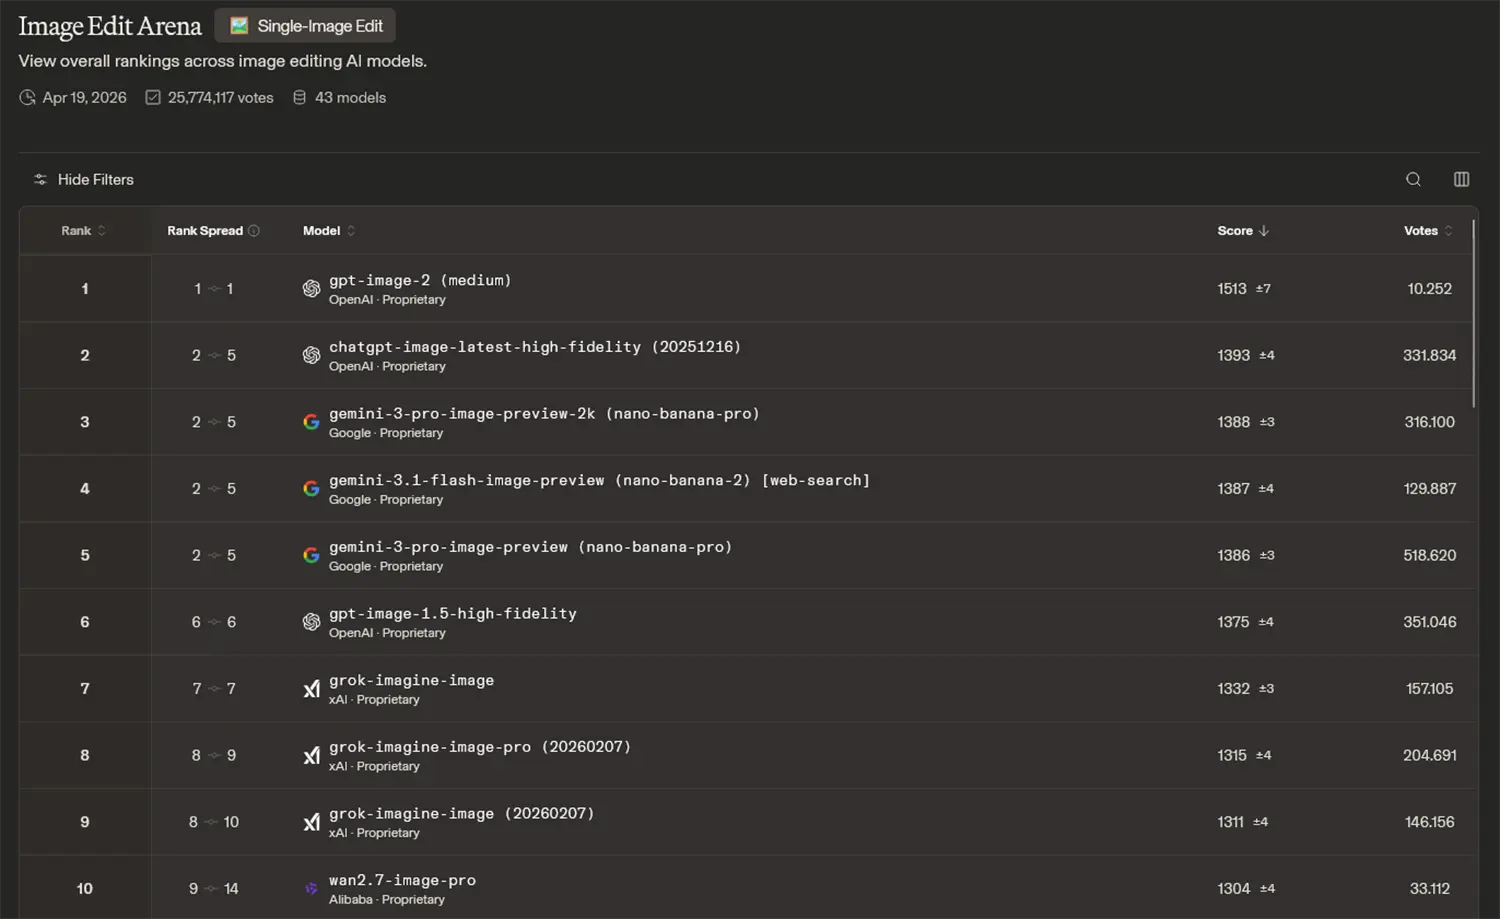
Task: Click the Image Edit Arena heading
Action: pos(110,26)
